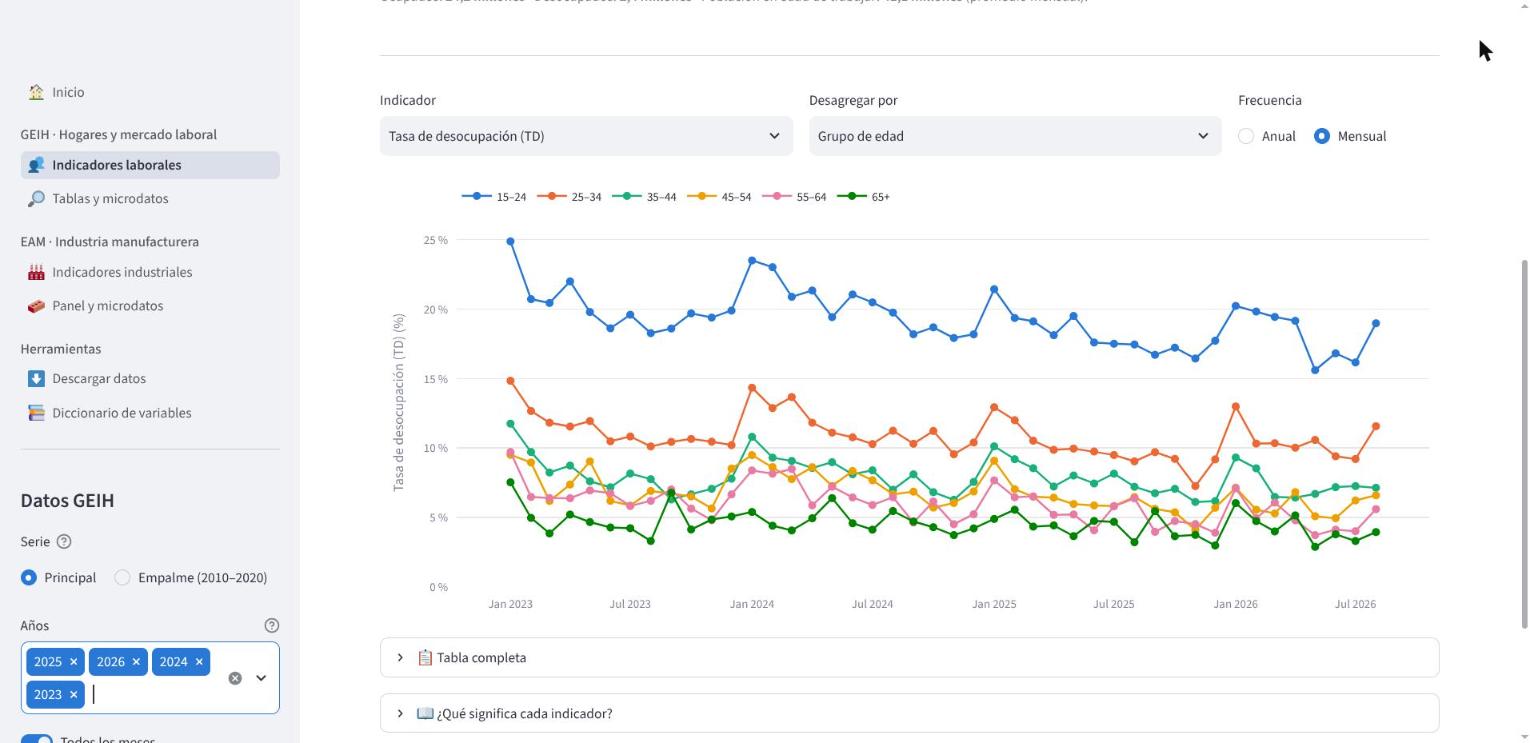Screen dimensions: 1530x743
Task: Open the Diccionario de variables page
Action: click(150, 413)
